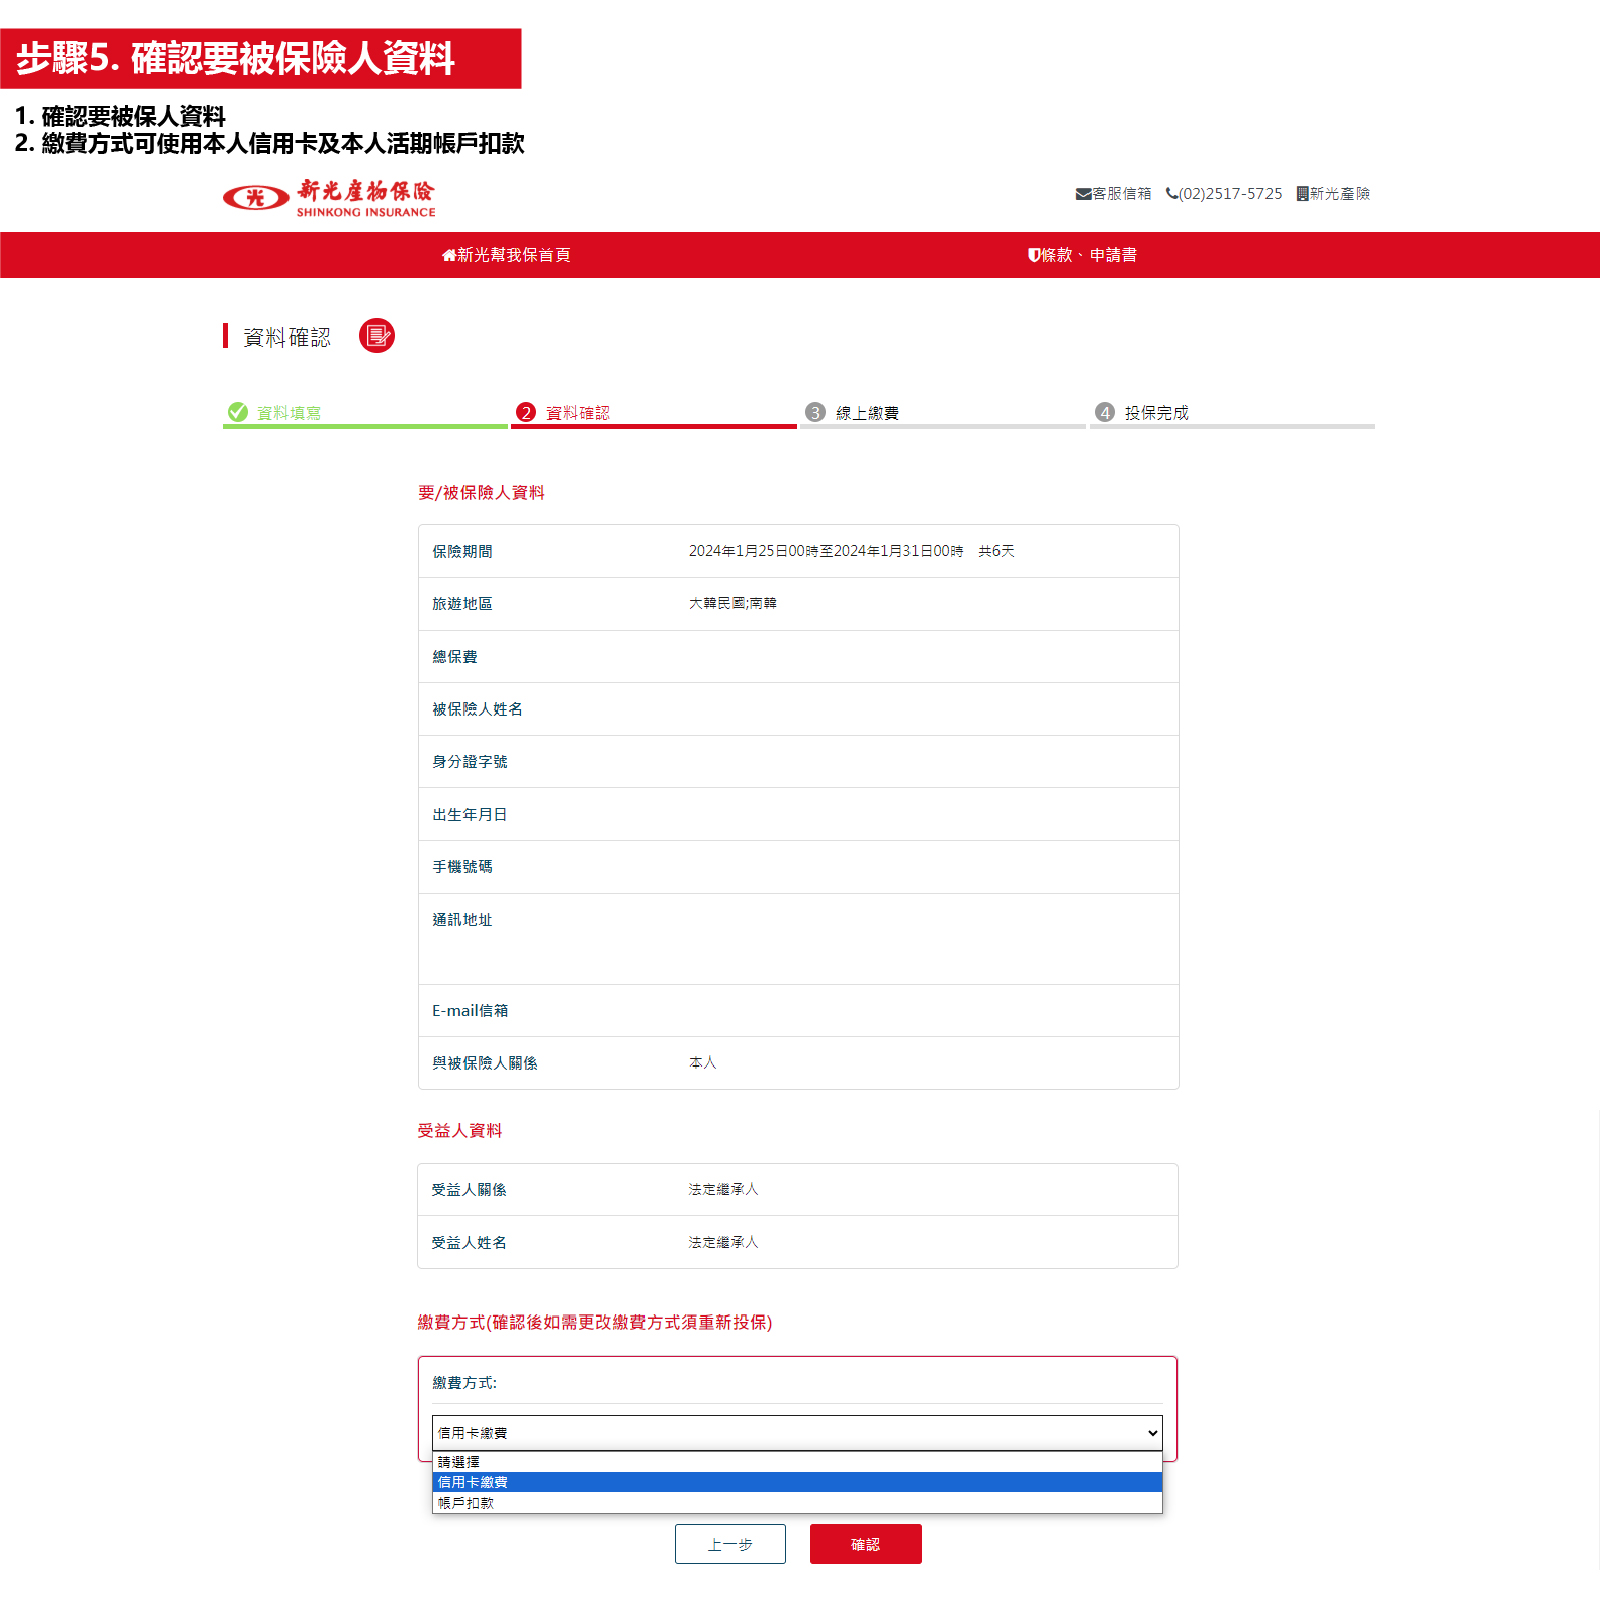Click the shield icon before 條款、申請書

point(1034,255)
